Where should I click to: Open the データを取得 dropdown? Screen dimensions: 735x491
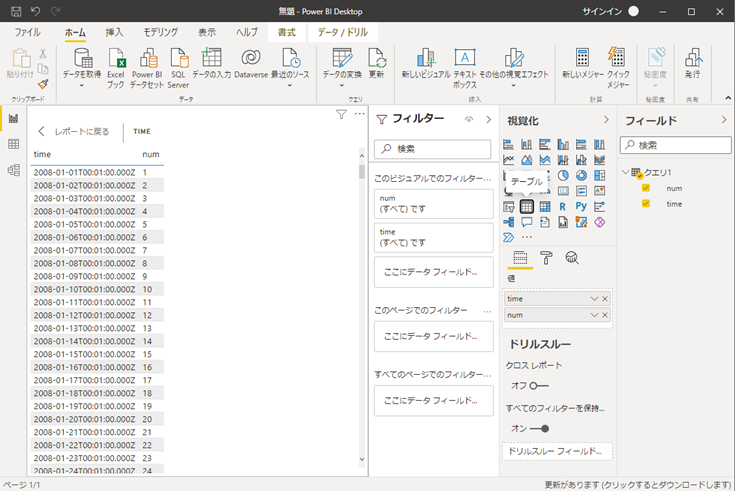click(80, 86)
